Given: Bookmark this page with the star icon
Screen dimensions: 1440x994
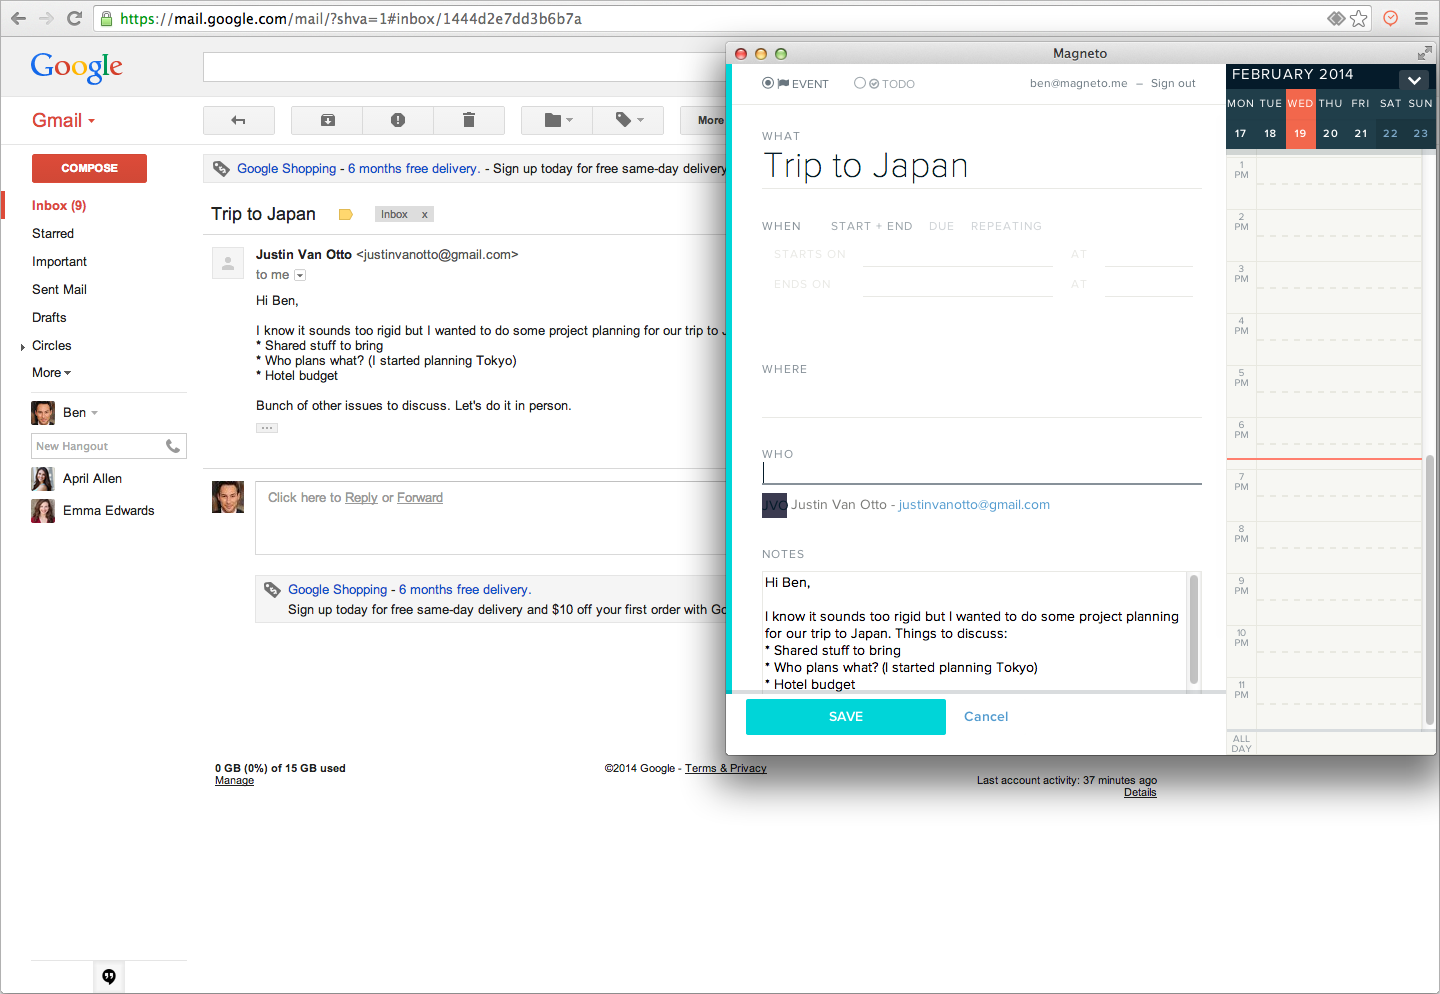Looking at the screenshot, I should pos(1358,18).
